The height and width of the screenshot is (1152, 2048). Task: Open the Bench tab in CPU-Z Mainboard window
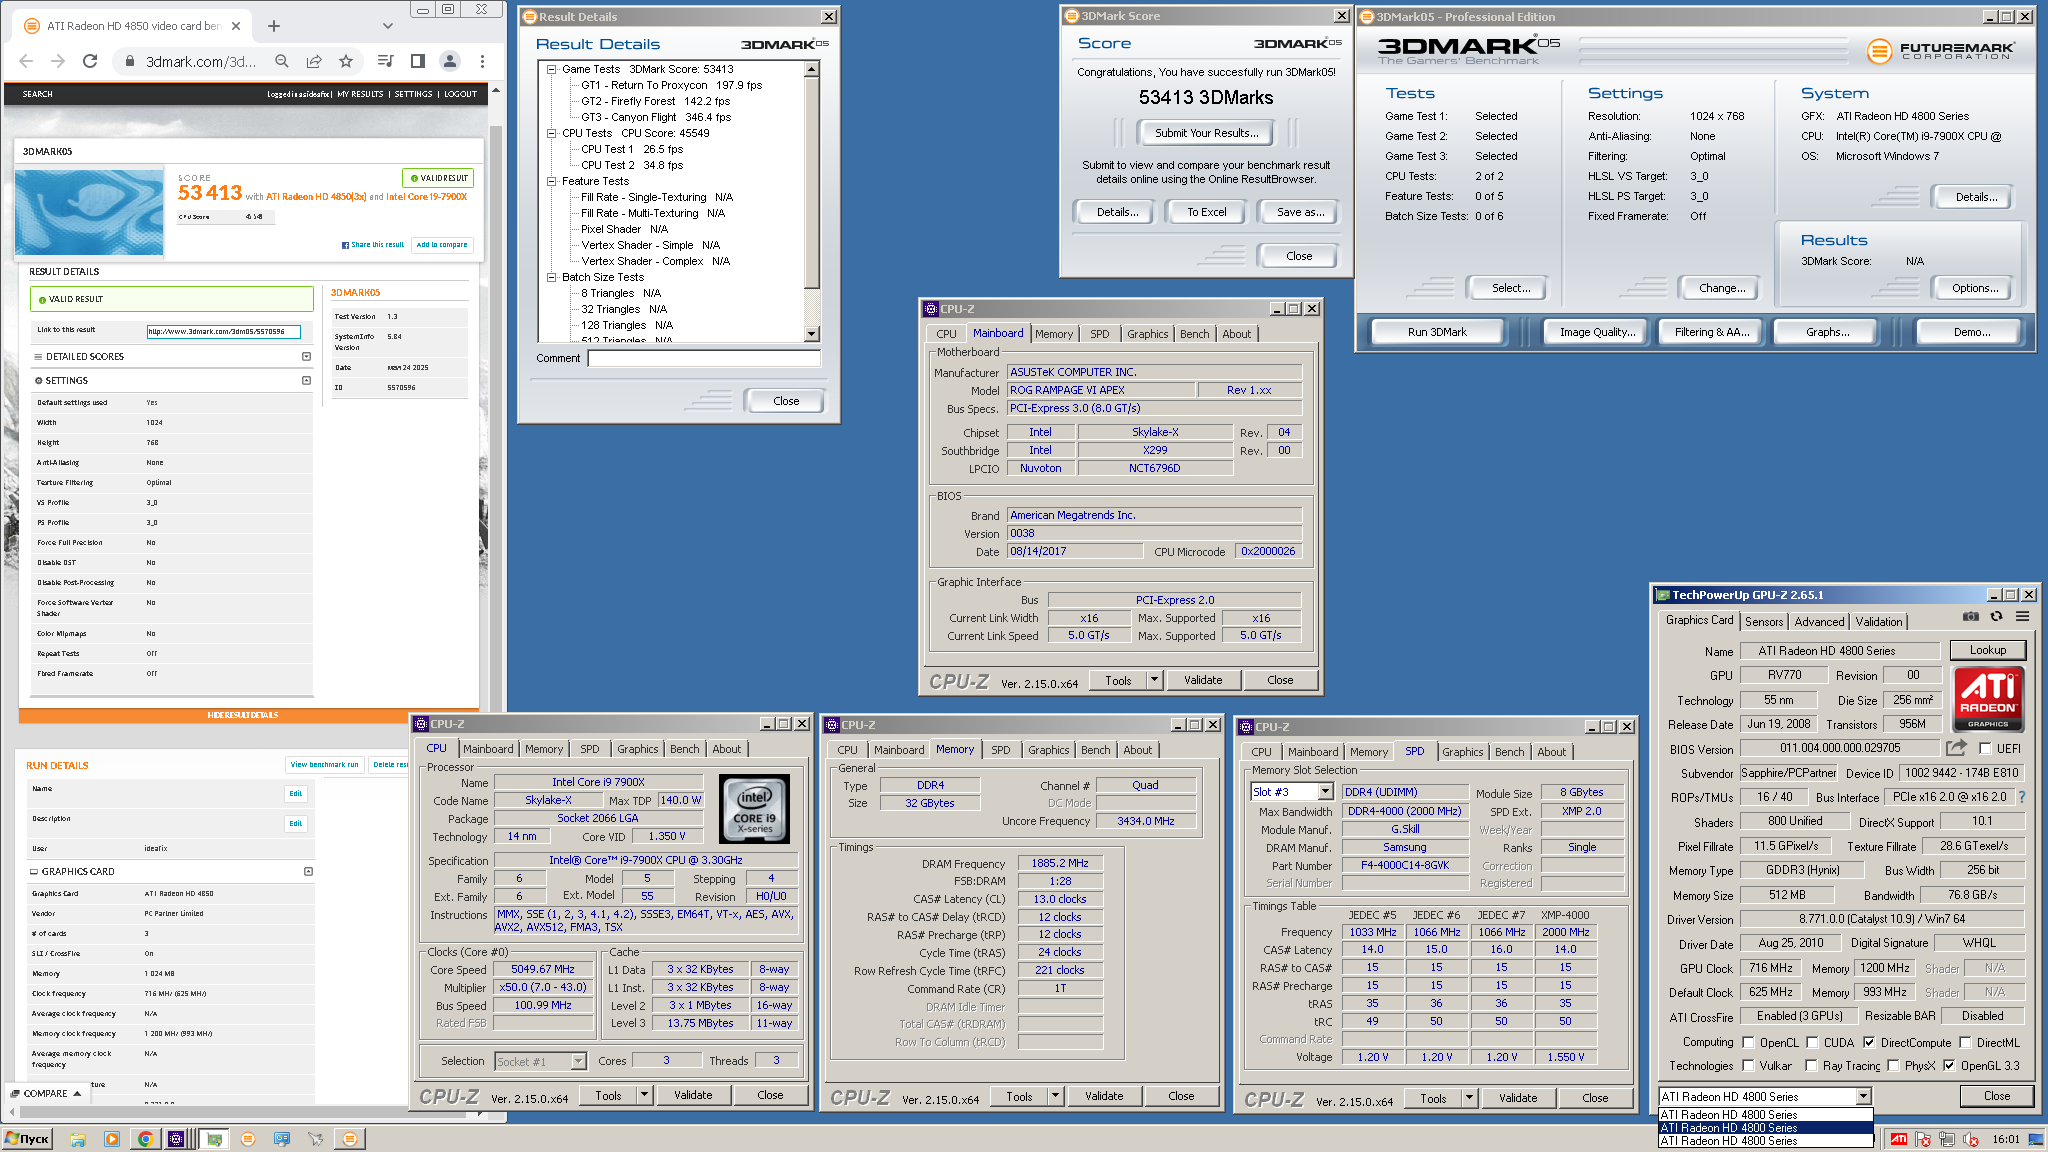(x=1194, y=334)
